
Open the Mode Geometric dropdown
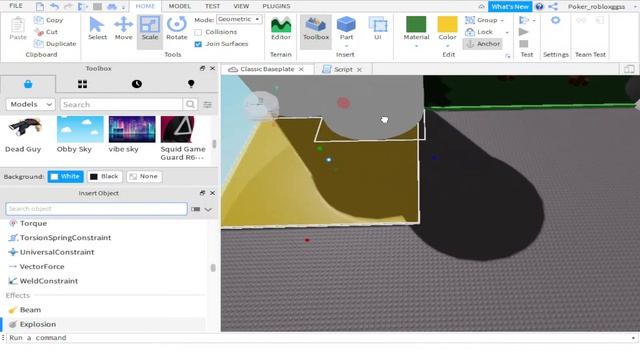click(x=239, y=19)
